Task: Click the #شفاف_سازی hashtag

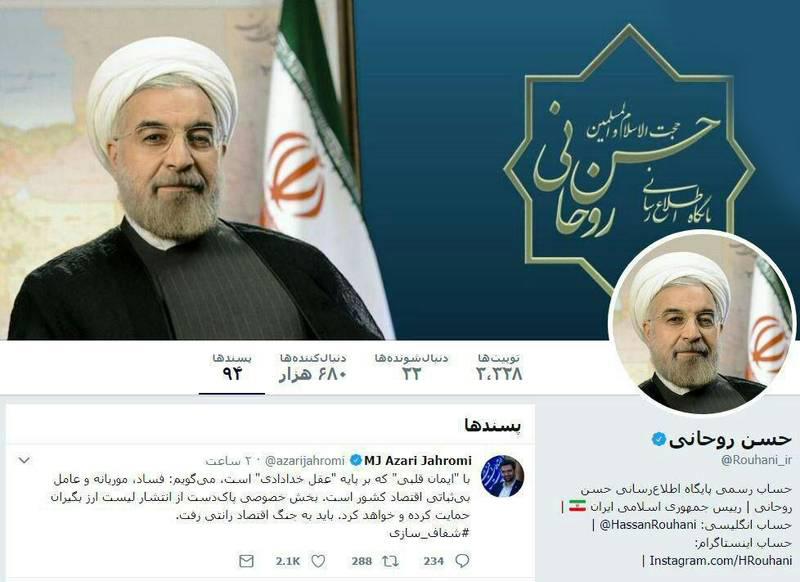Action: click(429, 533)
